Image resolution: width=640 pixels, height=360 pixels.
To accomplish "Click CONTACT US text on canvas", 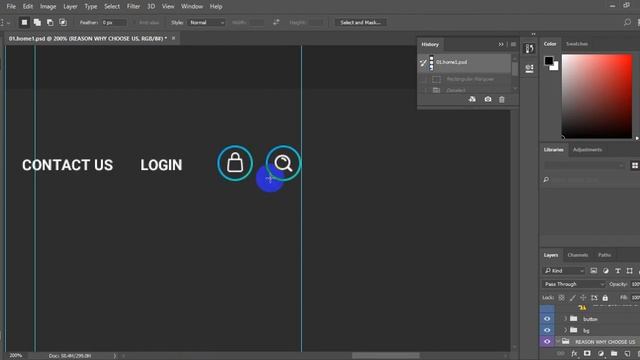I will 67,165.
